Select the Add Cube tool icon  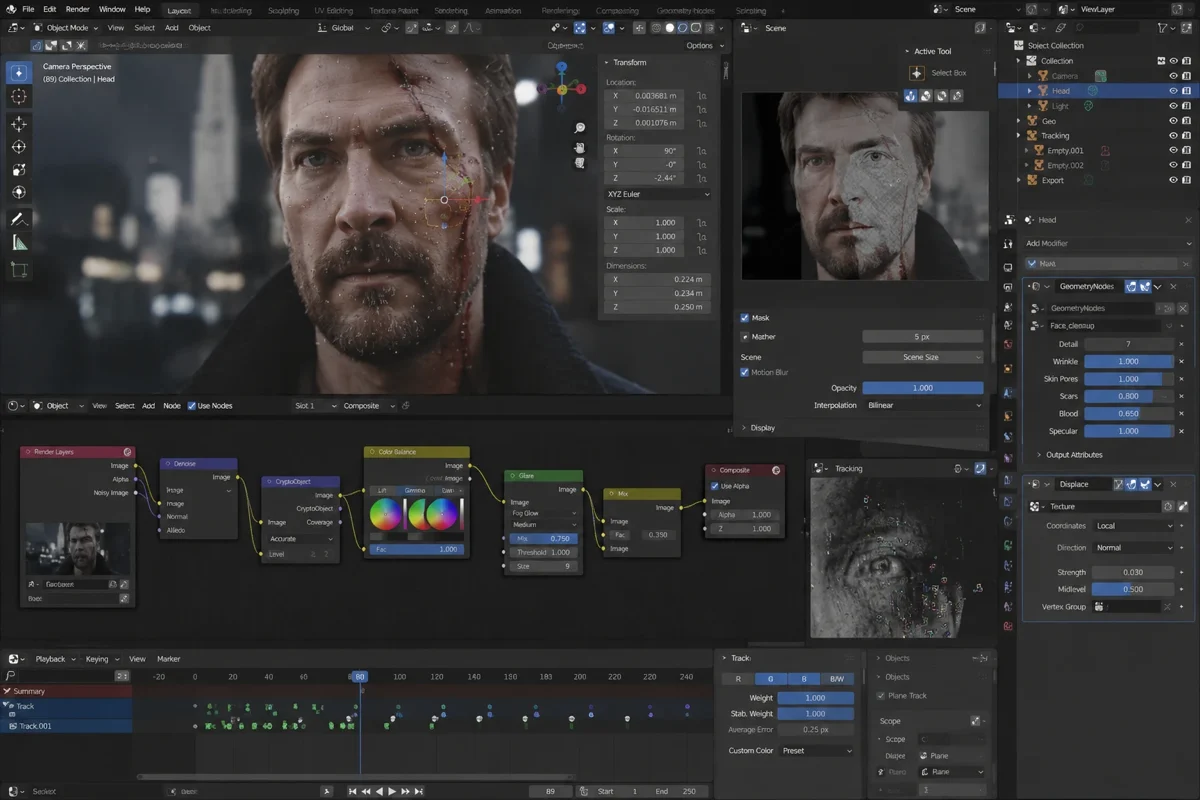(x=19, y=269)
